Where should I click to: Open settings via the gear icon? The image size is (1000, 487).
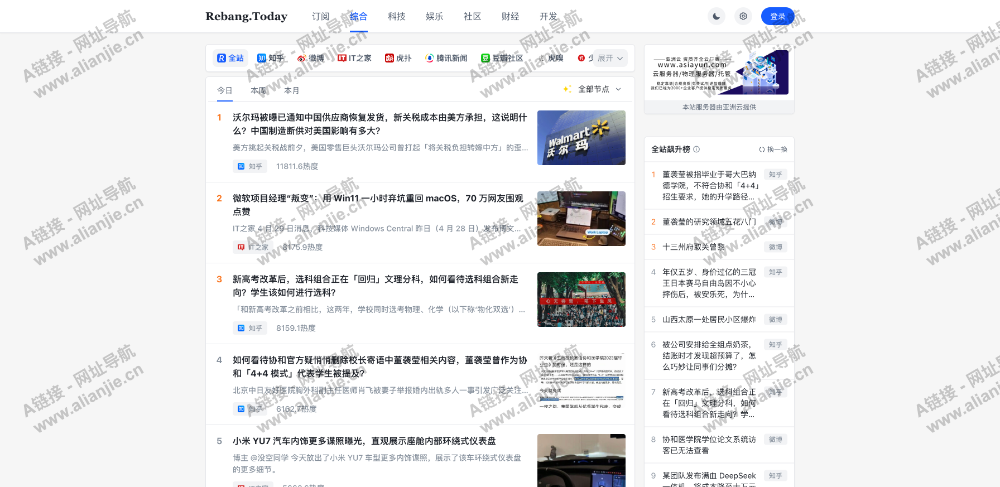[743, 17]
